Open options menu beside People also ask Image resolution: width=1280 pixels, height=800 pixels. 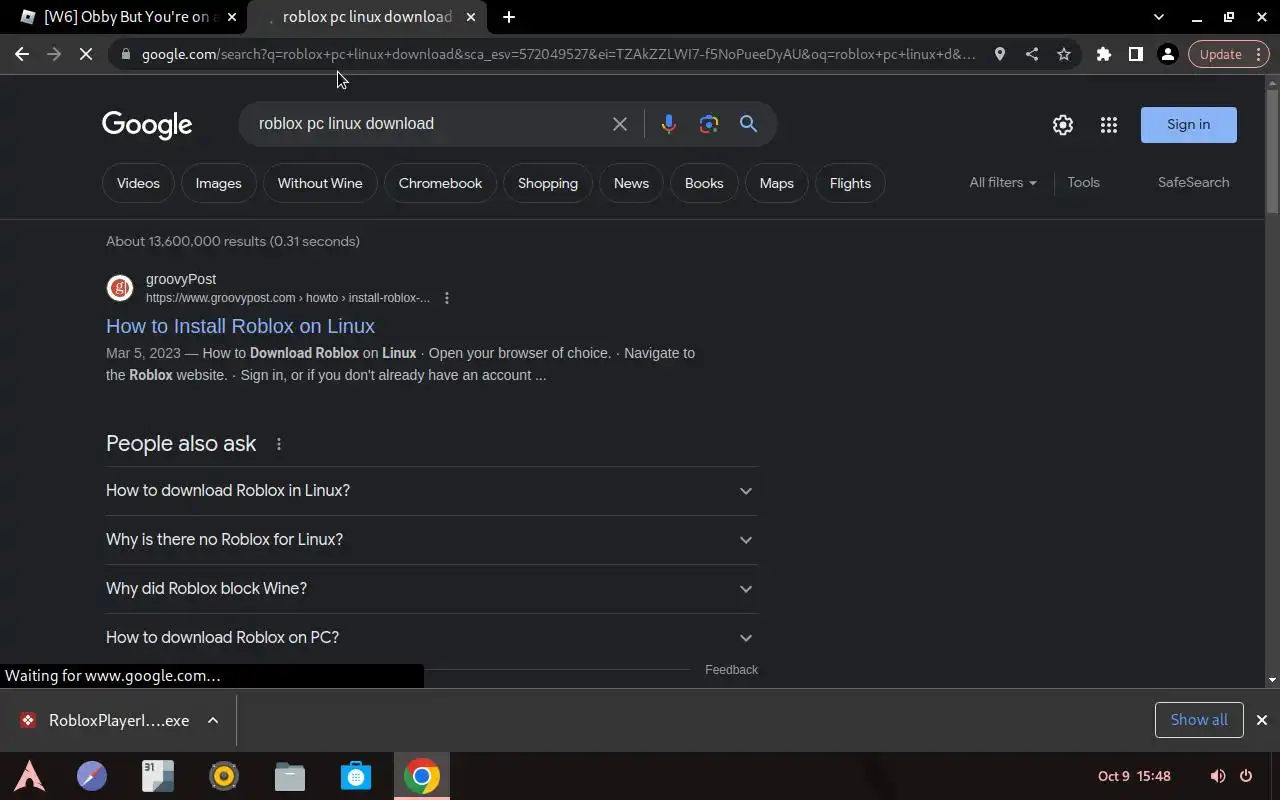(279, 444)
